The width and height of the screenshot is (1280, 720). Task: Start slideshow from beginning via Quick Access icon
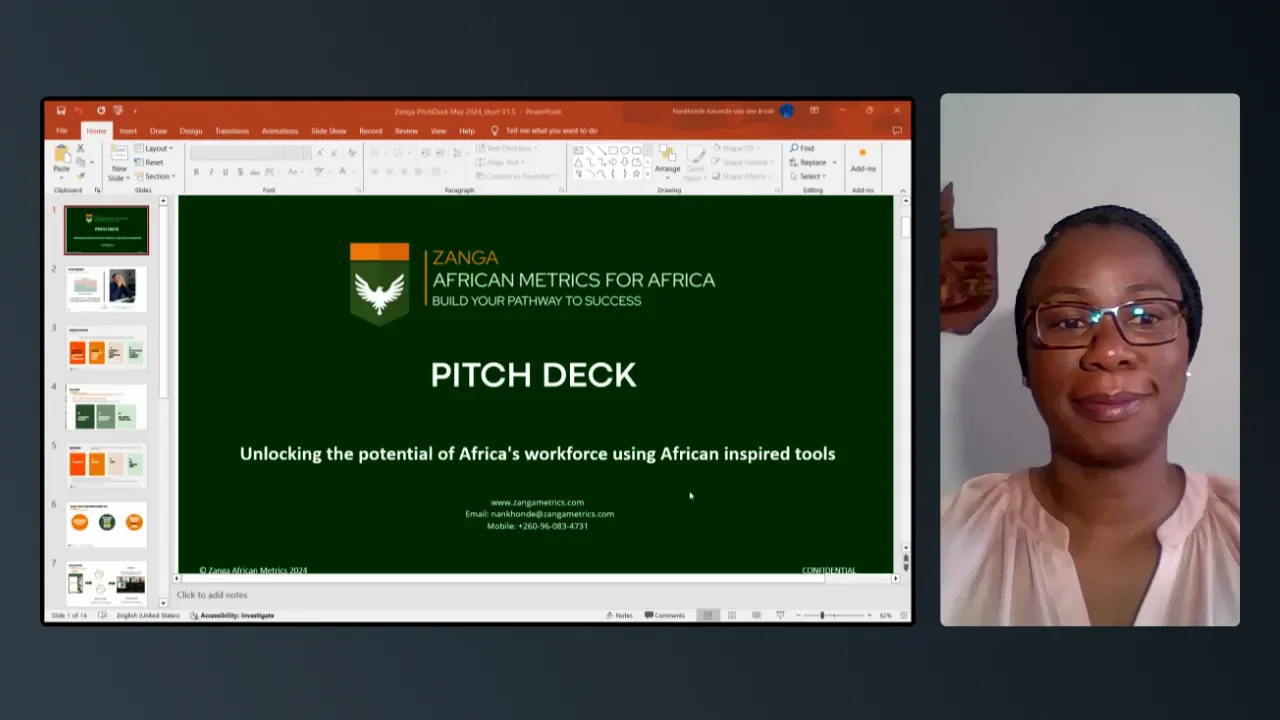[x=118, y=110]
